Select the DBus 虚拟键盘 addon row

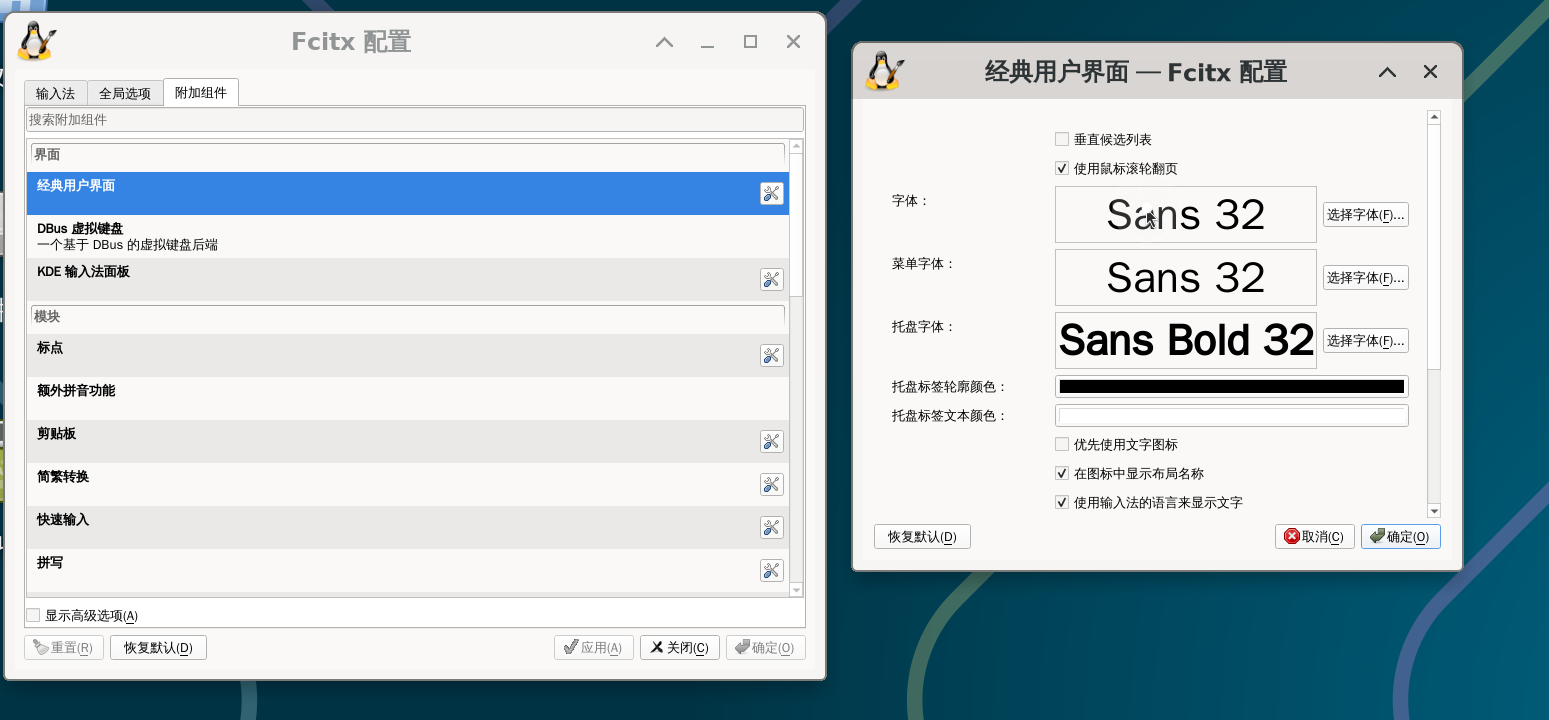tap(408, 237)
